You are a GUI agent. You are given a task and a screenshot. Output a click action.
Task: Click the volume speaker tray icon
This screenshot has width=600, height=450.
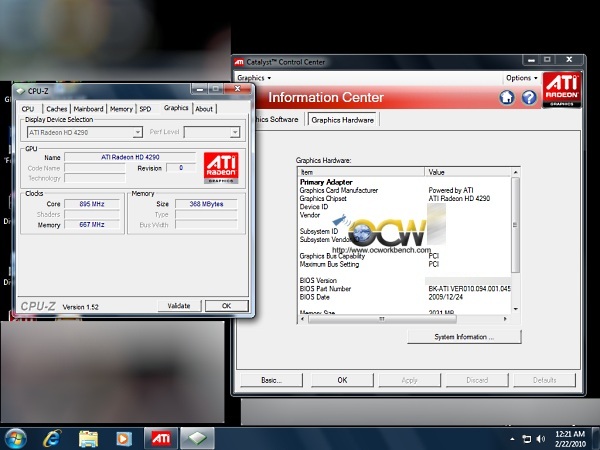[540, 439]
